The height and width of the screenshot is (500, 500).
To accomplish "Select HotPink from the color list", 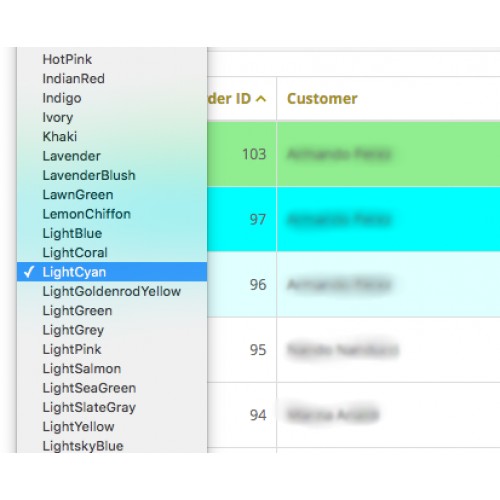I will [x=112, y=59].
